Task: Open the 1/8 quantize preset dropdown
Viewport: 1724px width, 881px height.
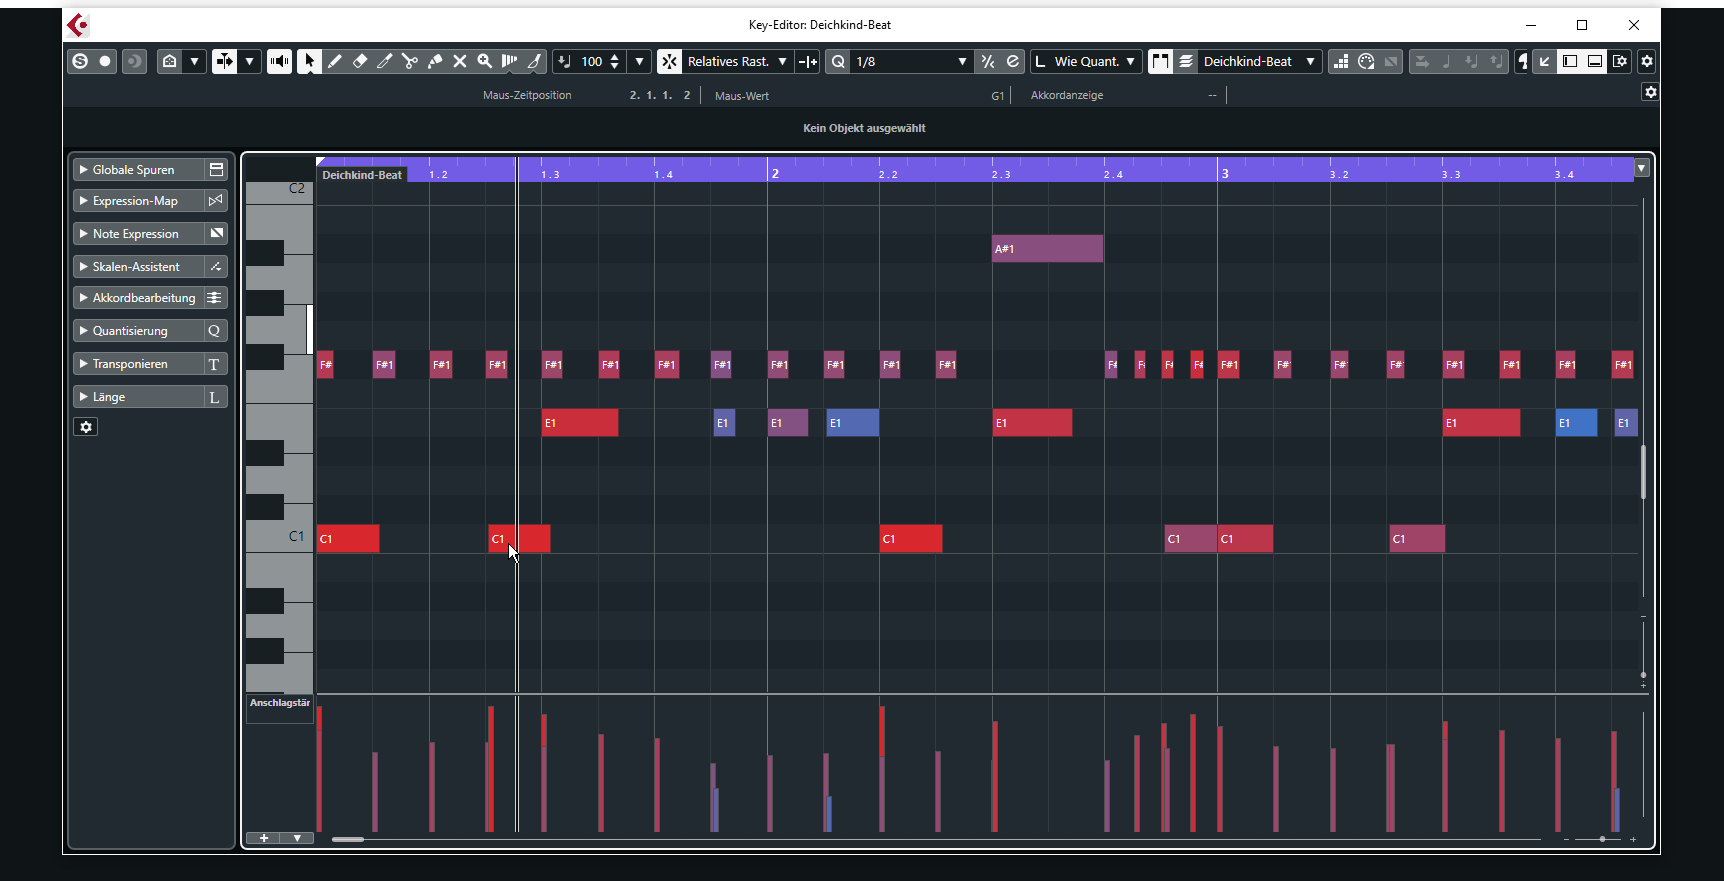Action: coord(961,61)
